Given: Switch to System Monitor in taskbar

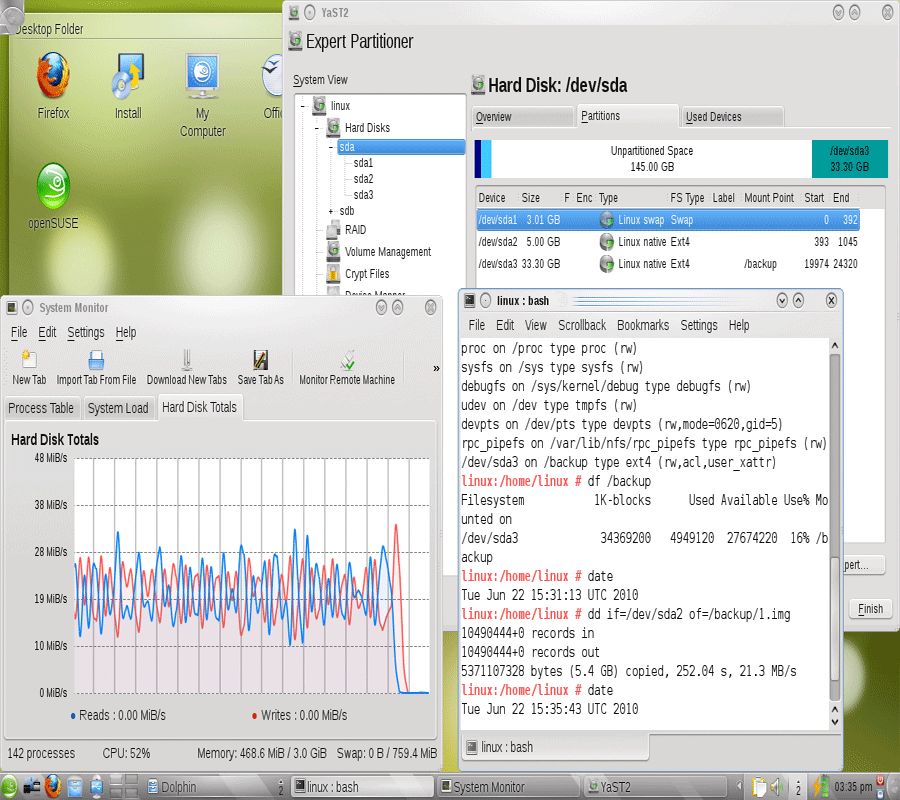Looking at the screenshot, I should 509,787.
